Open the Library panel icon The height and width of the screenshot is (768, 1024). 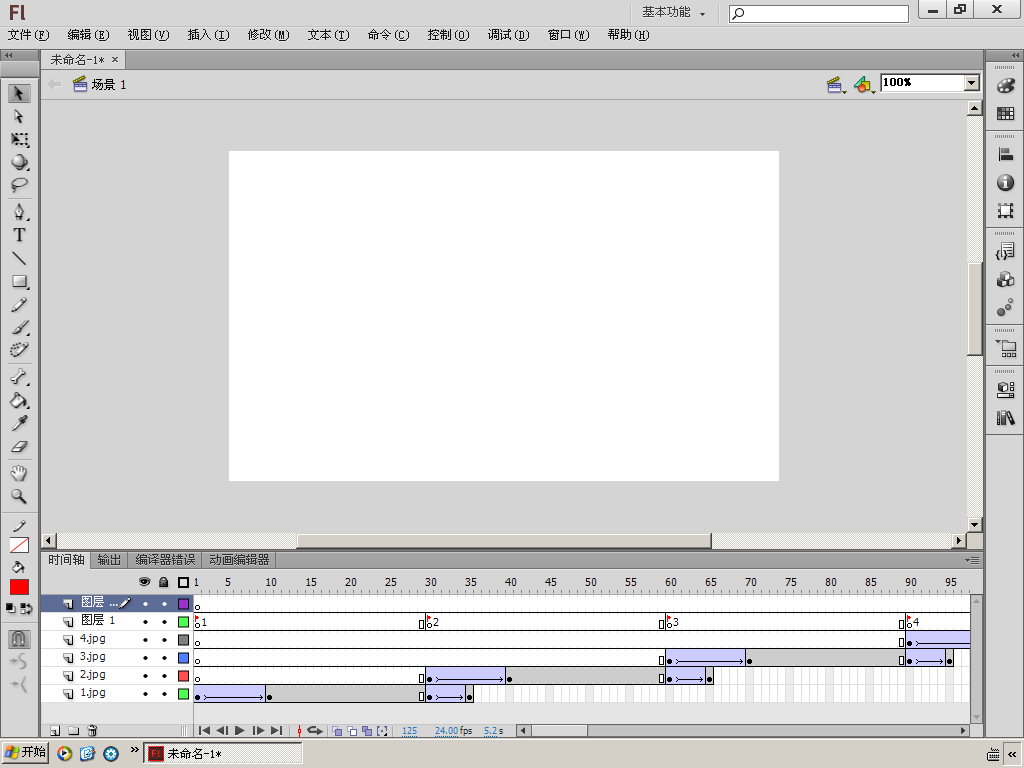pos(1005,418)
